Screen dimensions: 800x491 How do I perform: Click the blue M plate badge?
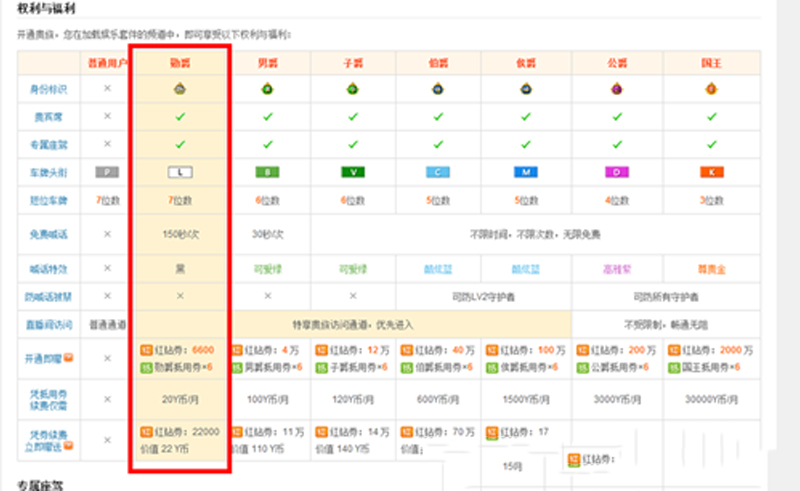coord(526,173)
